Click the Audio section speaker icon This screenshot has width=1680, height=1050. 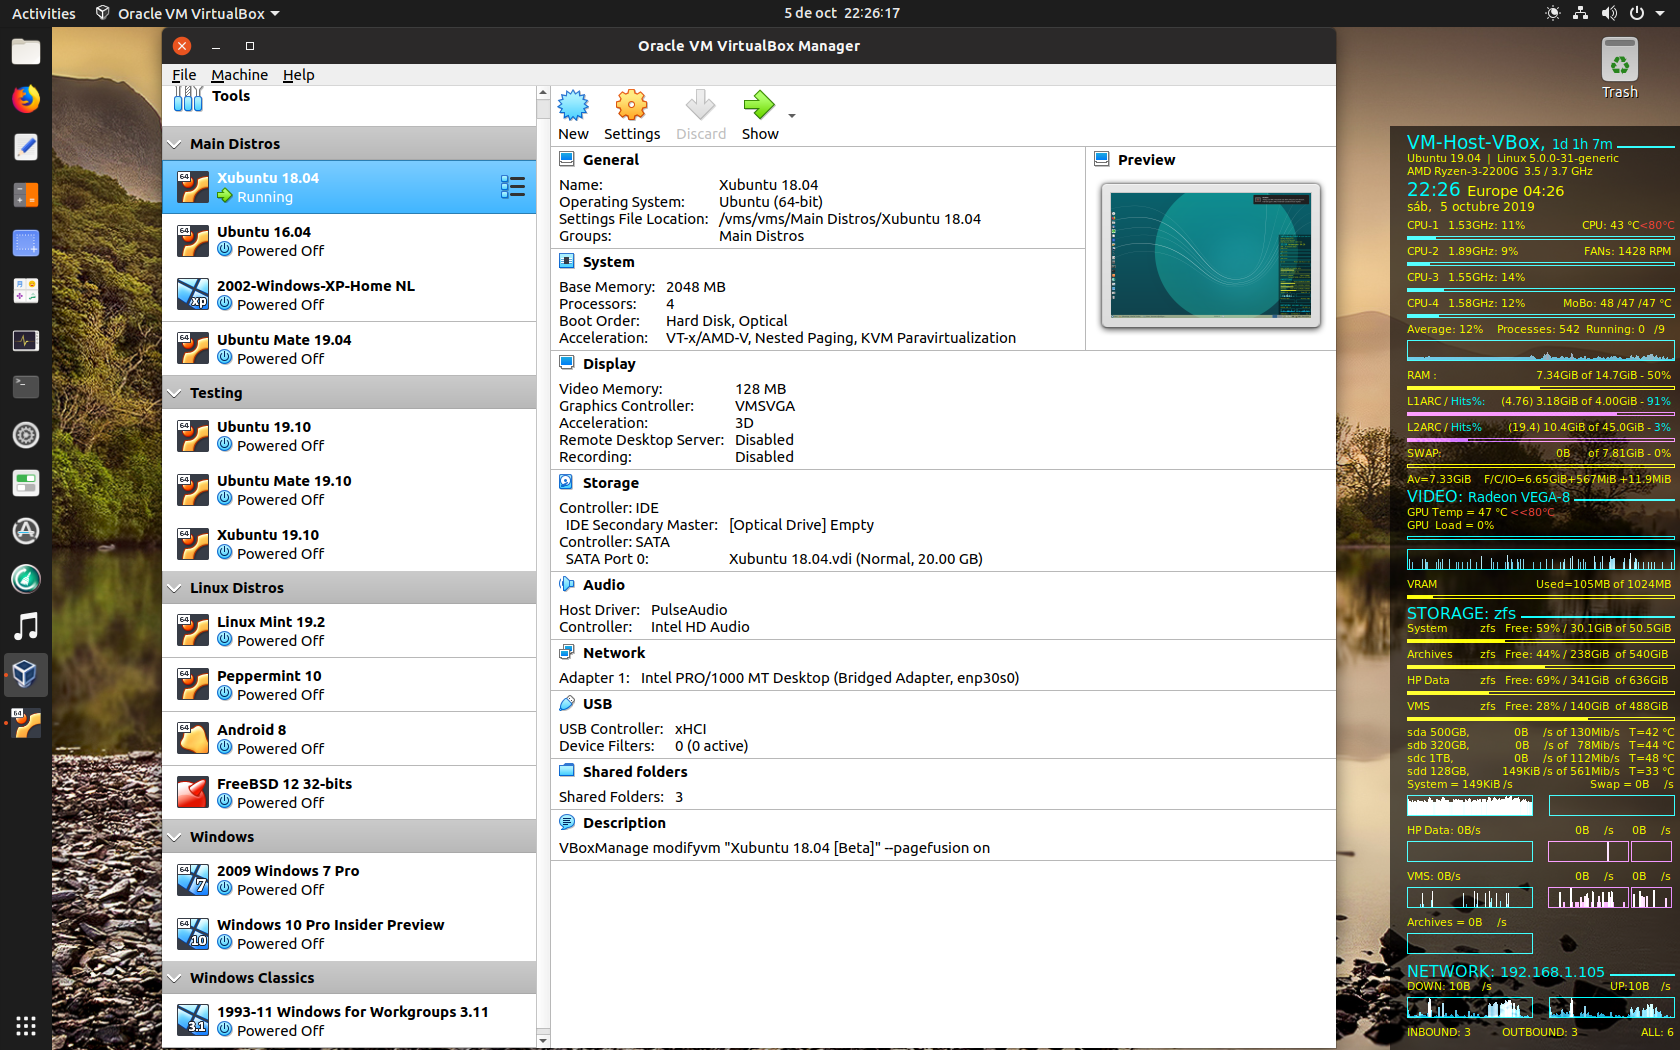[567, 584]
